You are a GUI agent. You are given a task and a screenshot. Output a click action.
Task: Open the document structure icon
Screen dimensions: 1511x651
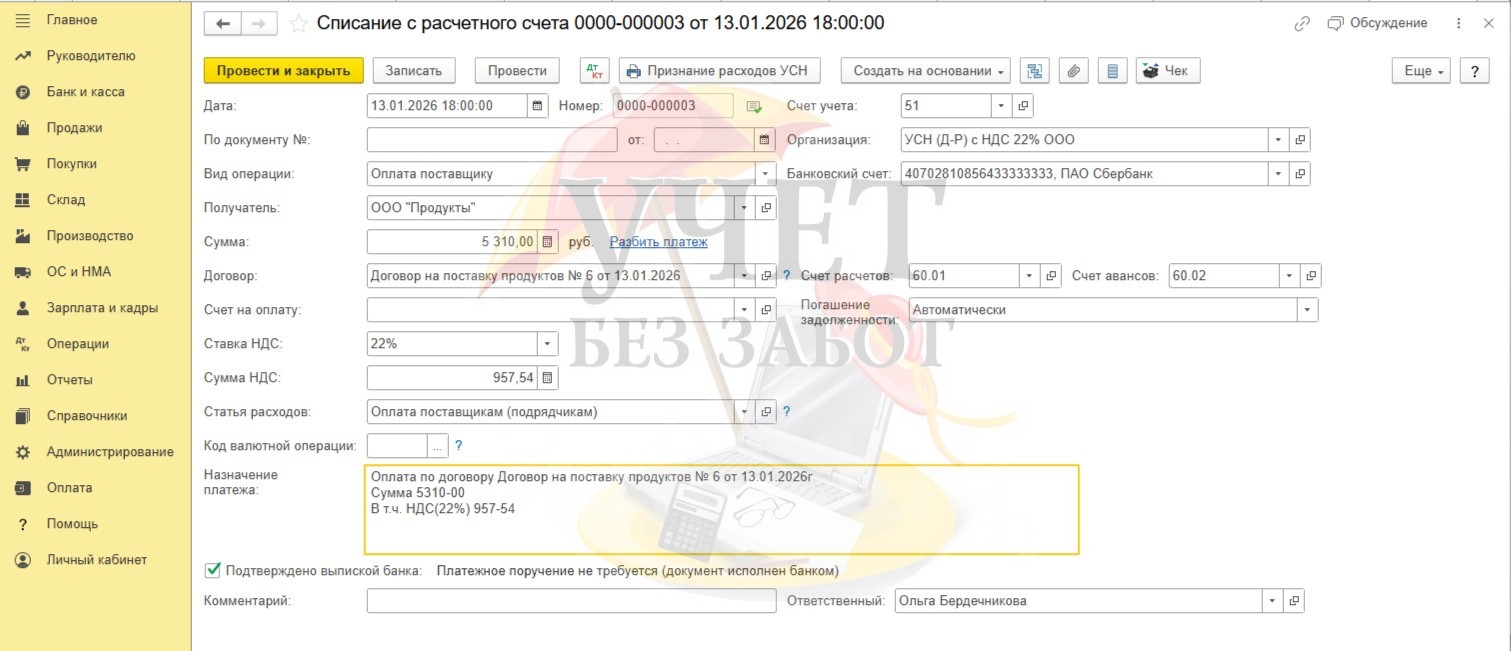(x=1035, y=71)
